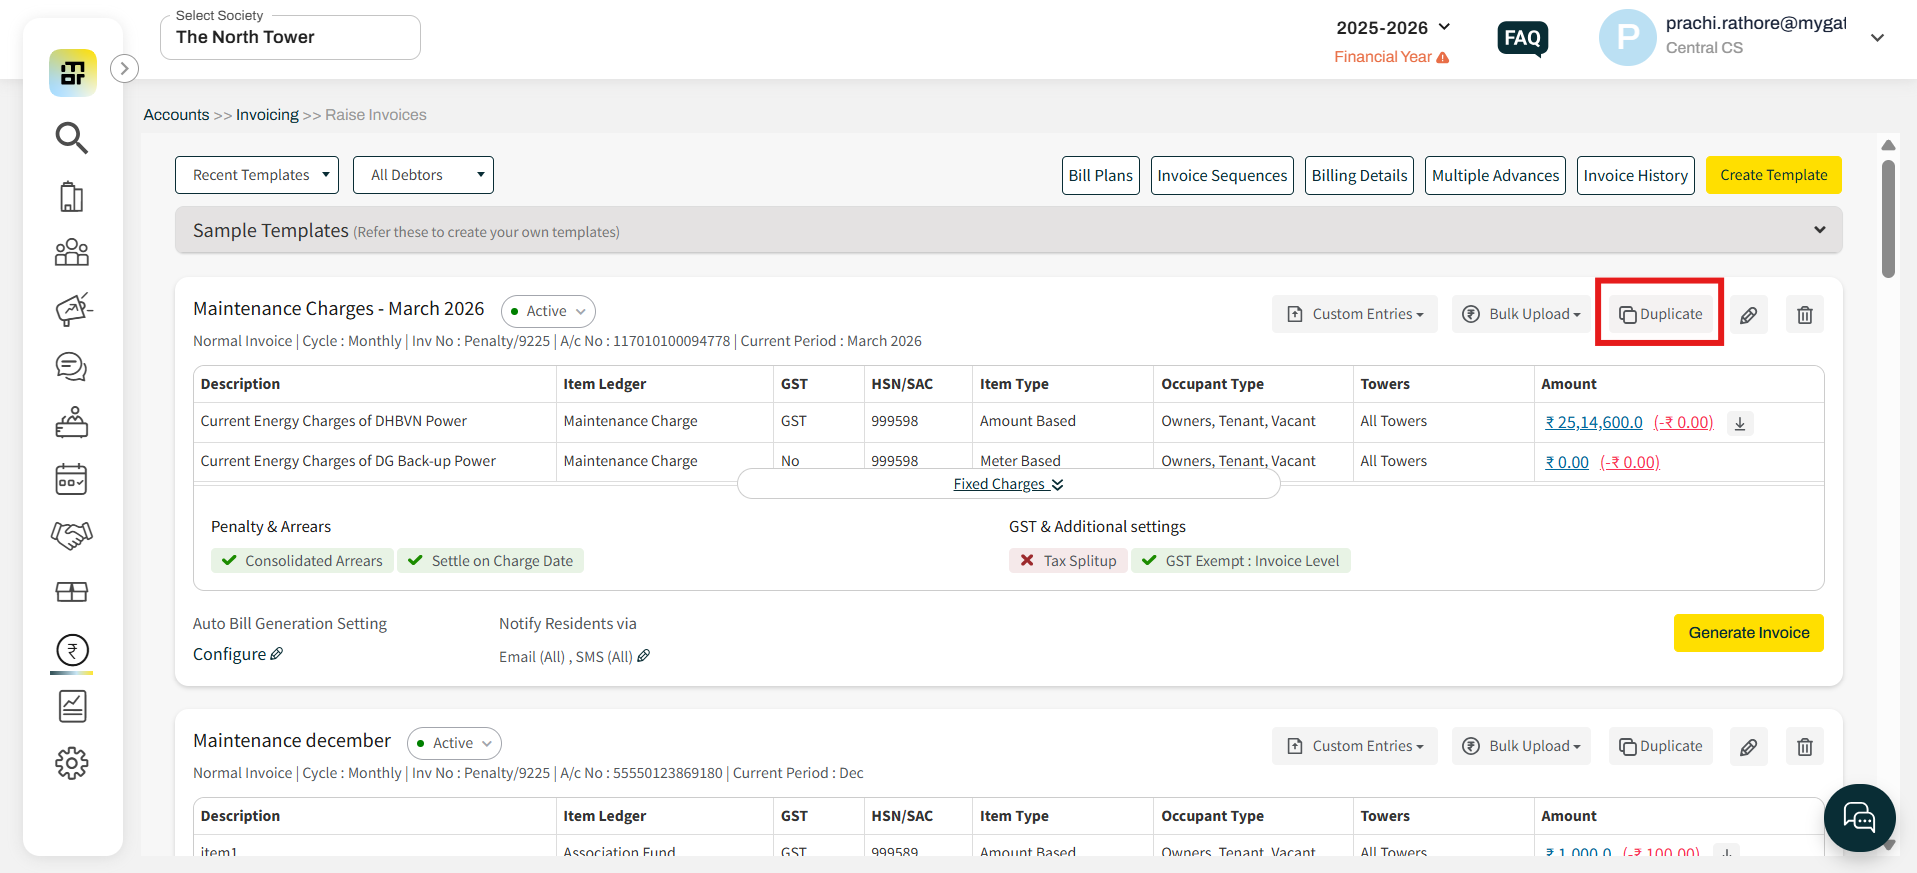Screen dimensions: 1917x873
Task: Open the ₹25,14,600.0 amount link
Action: click(1594, 422)
